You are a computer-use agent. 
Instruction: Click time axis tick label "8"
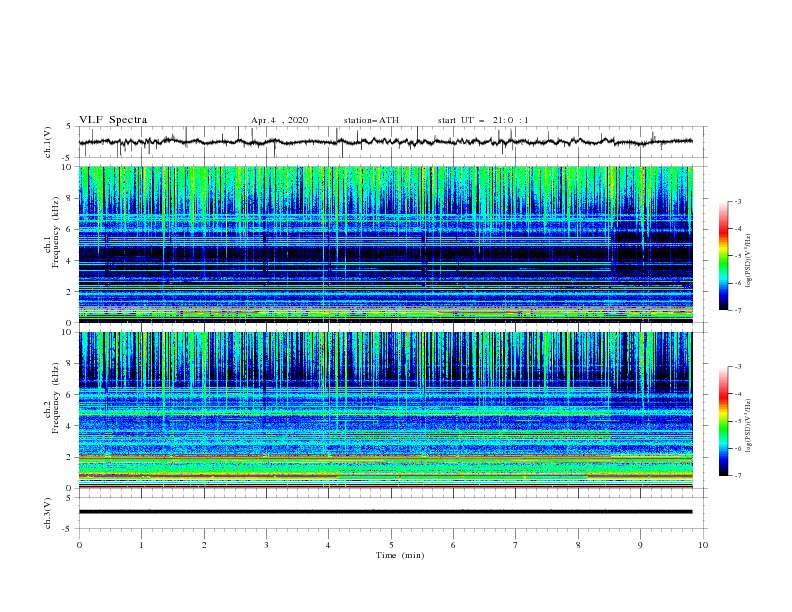pos(578,545)
